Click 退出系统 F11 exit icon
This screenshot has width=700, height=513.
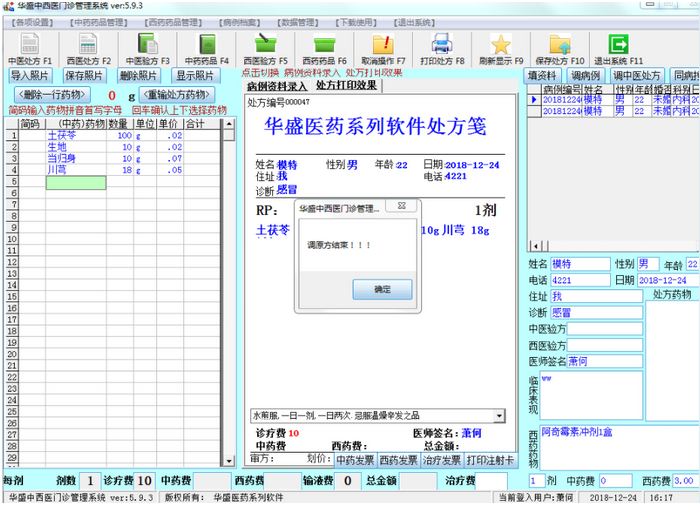618,49
